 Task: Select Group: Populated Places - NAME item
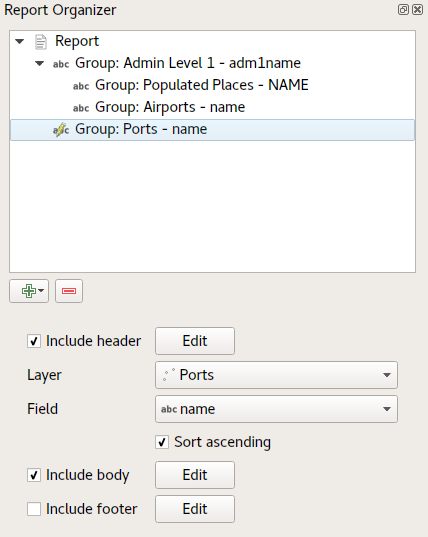point(202,85)
